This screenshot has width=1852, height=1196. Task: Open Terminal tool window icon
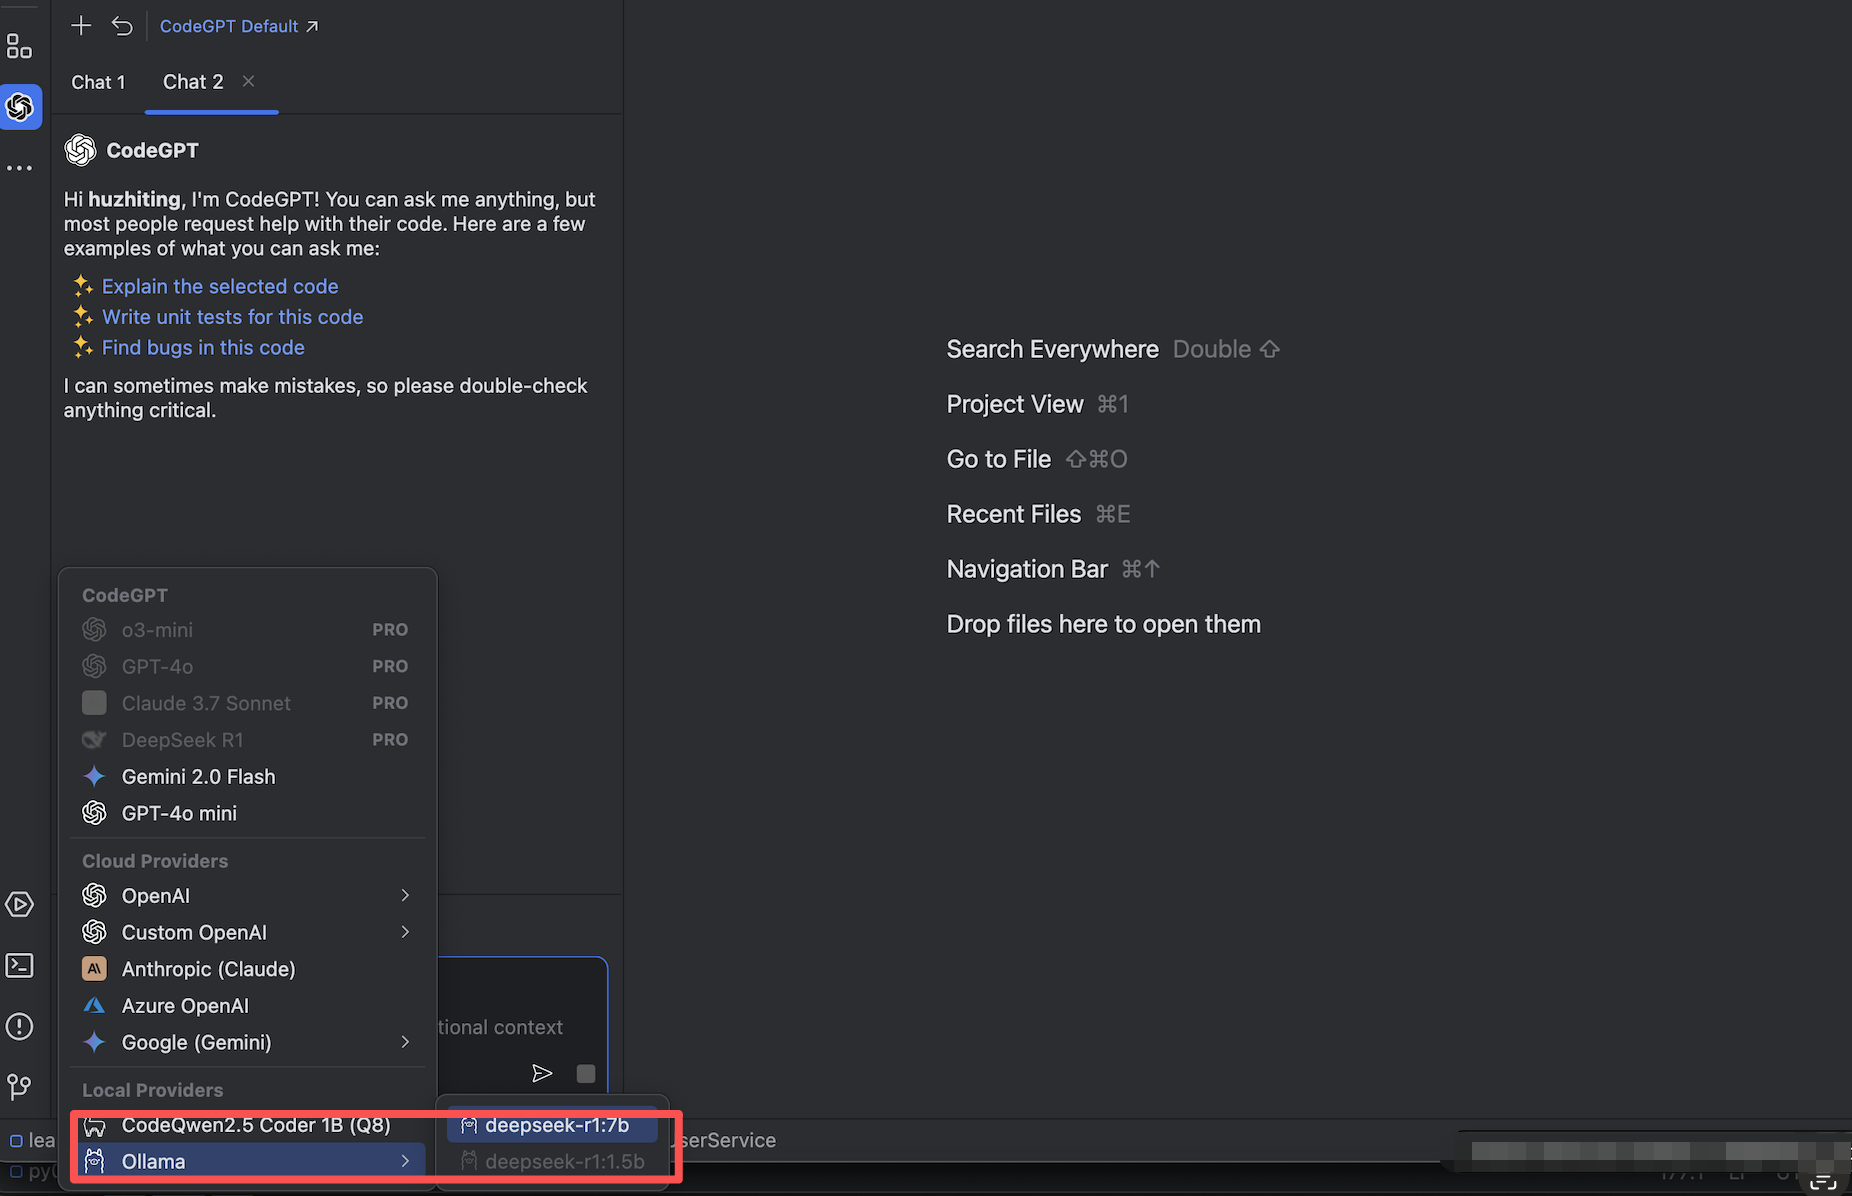19,965
